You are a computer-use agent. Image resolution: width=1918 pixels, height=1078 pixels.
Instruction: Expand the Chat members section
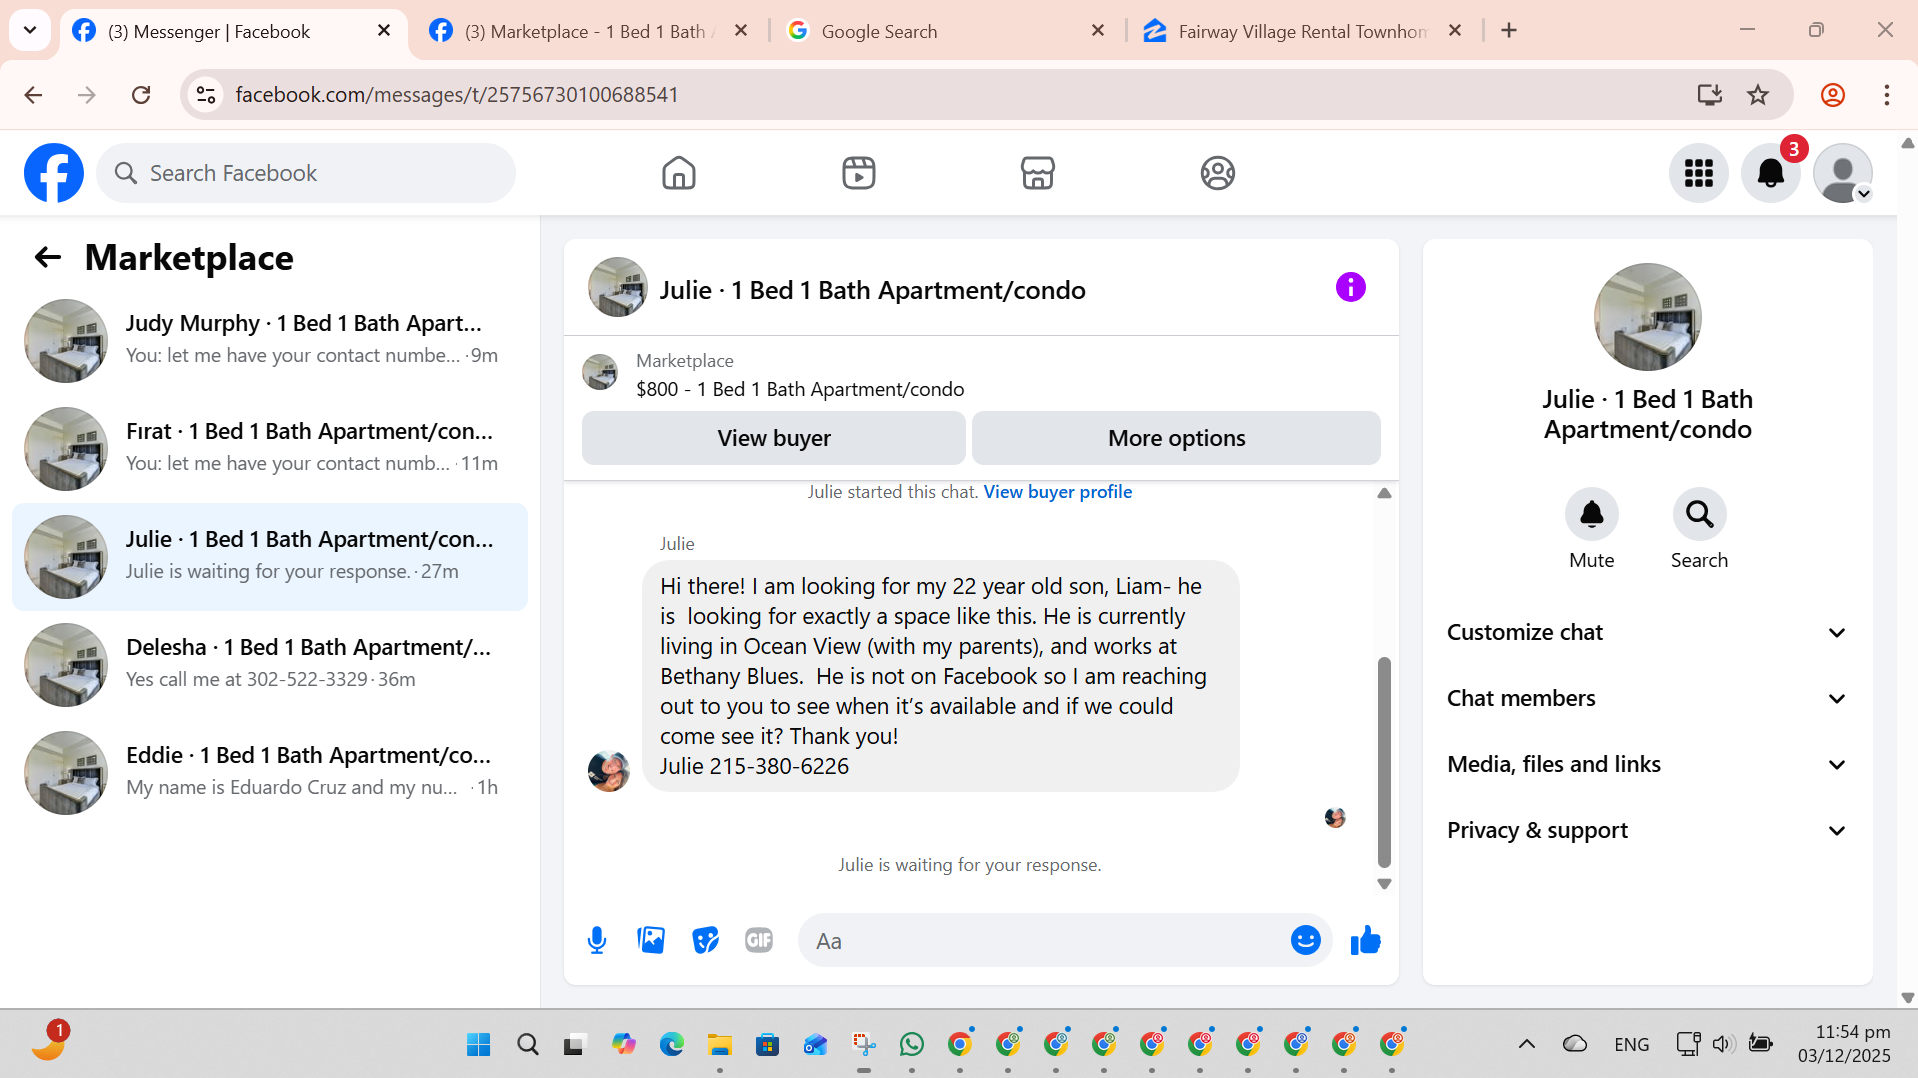coord(1647,698)
